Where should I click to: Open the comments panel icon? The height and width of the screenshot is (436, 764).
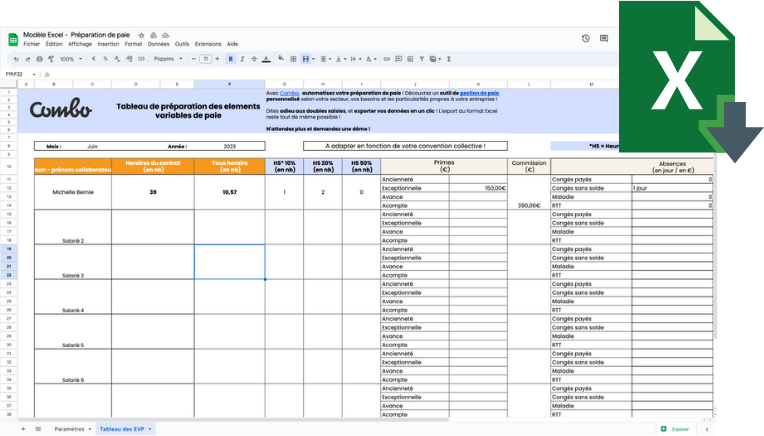pos(604,38)
